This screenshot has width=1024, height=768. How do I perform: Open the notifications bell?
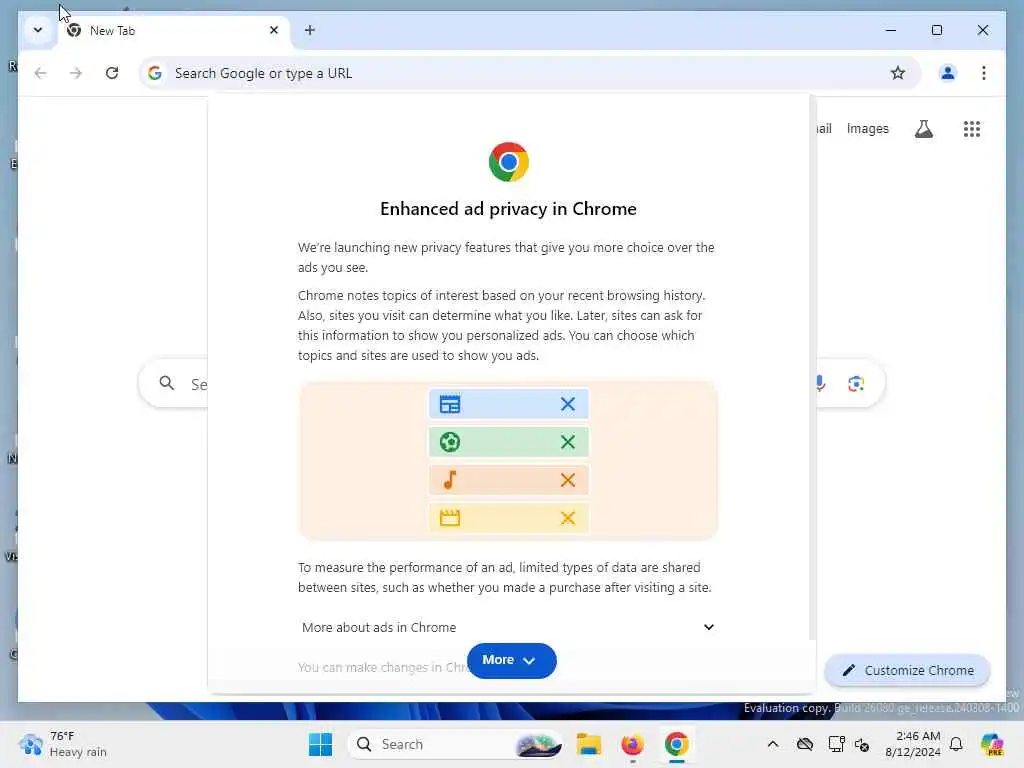pyautogui.click(x=956, y=744)
